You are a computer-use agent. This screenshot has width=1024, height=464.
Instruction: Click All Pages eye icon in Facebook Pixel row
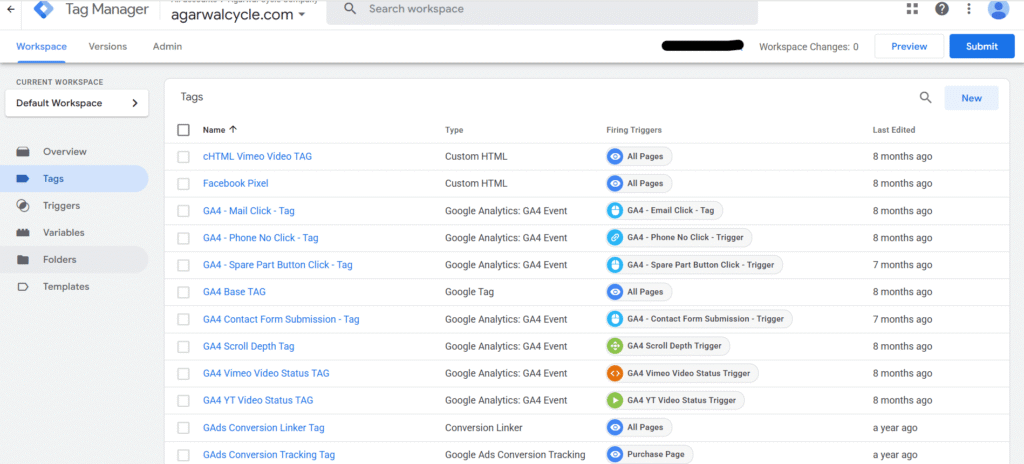point(615,184)
